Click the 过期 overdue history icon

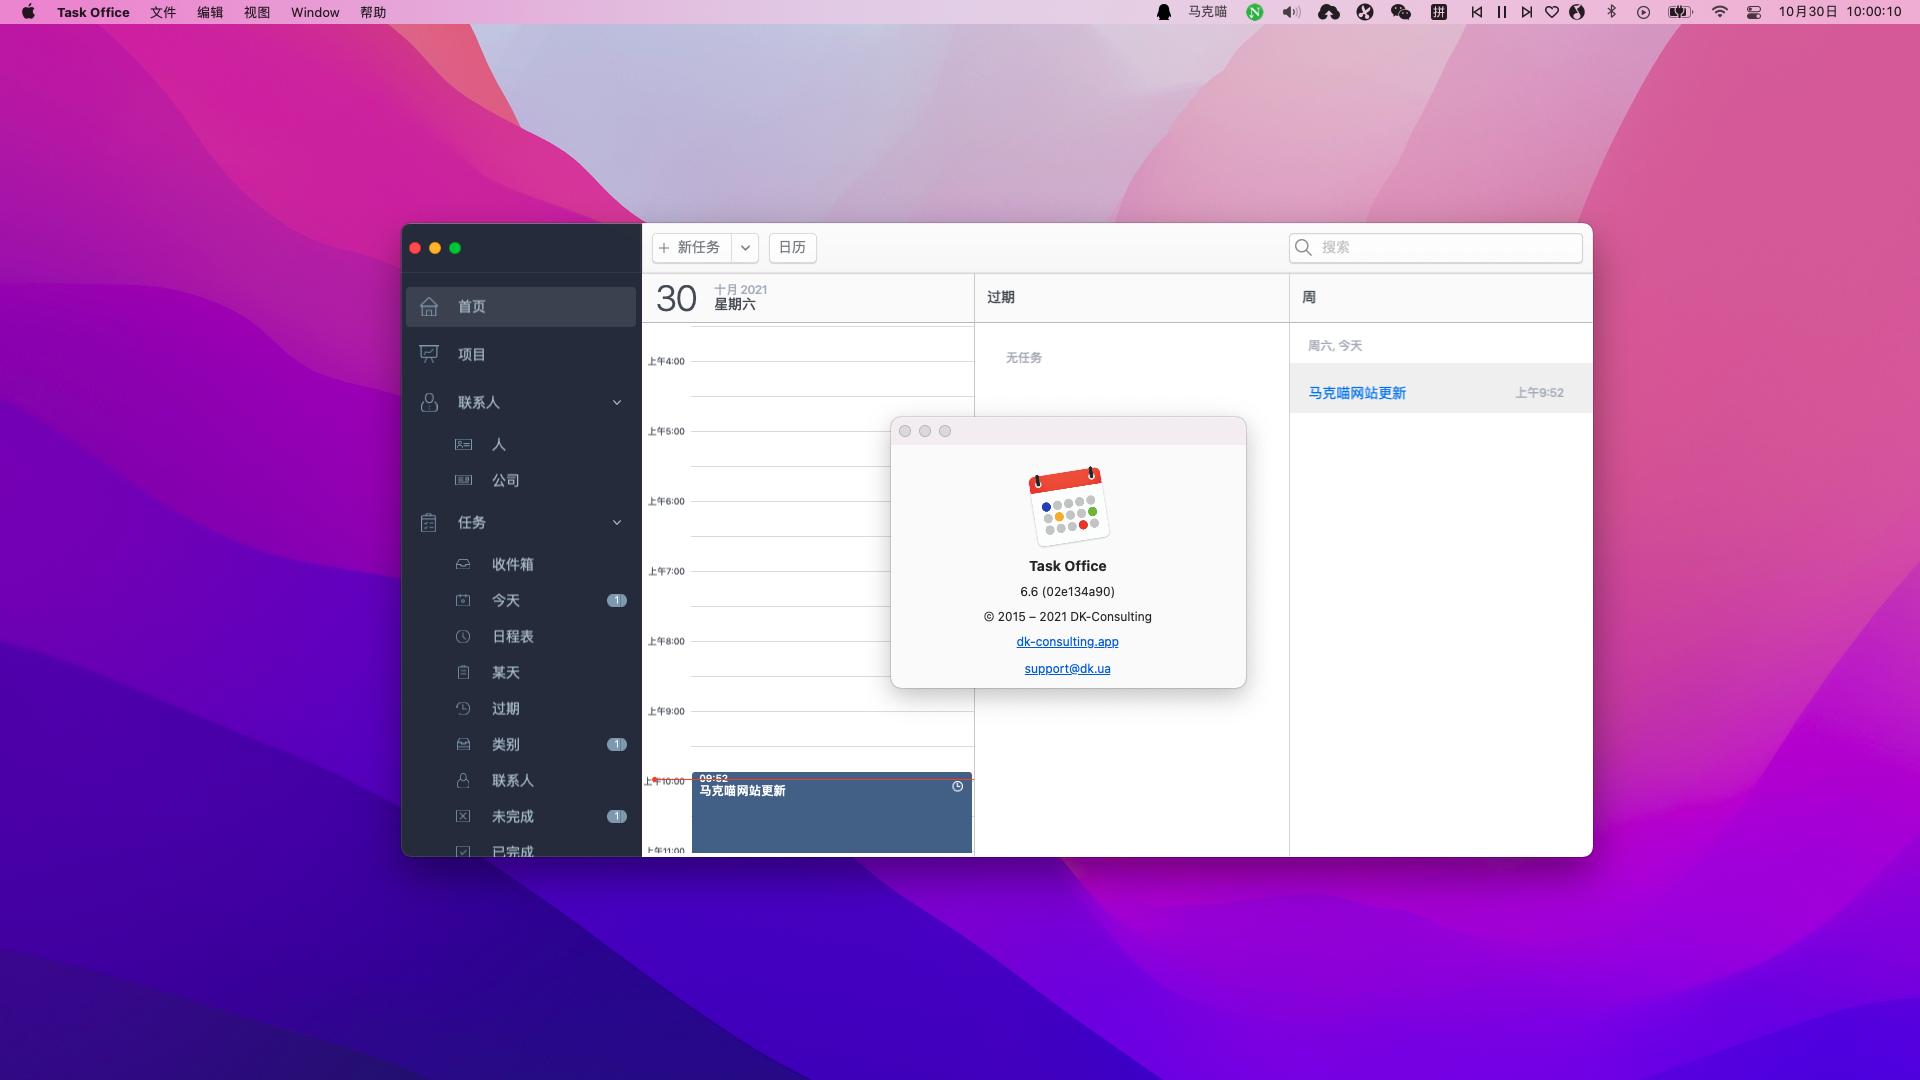coord(463,708)
